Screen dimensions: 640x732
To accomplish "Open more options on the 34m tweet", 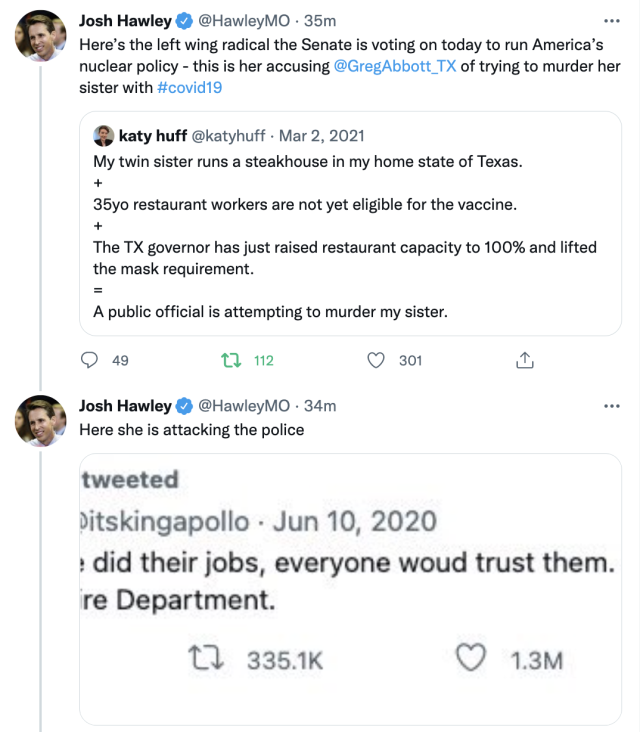I will click(x=613, y=405).
